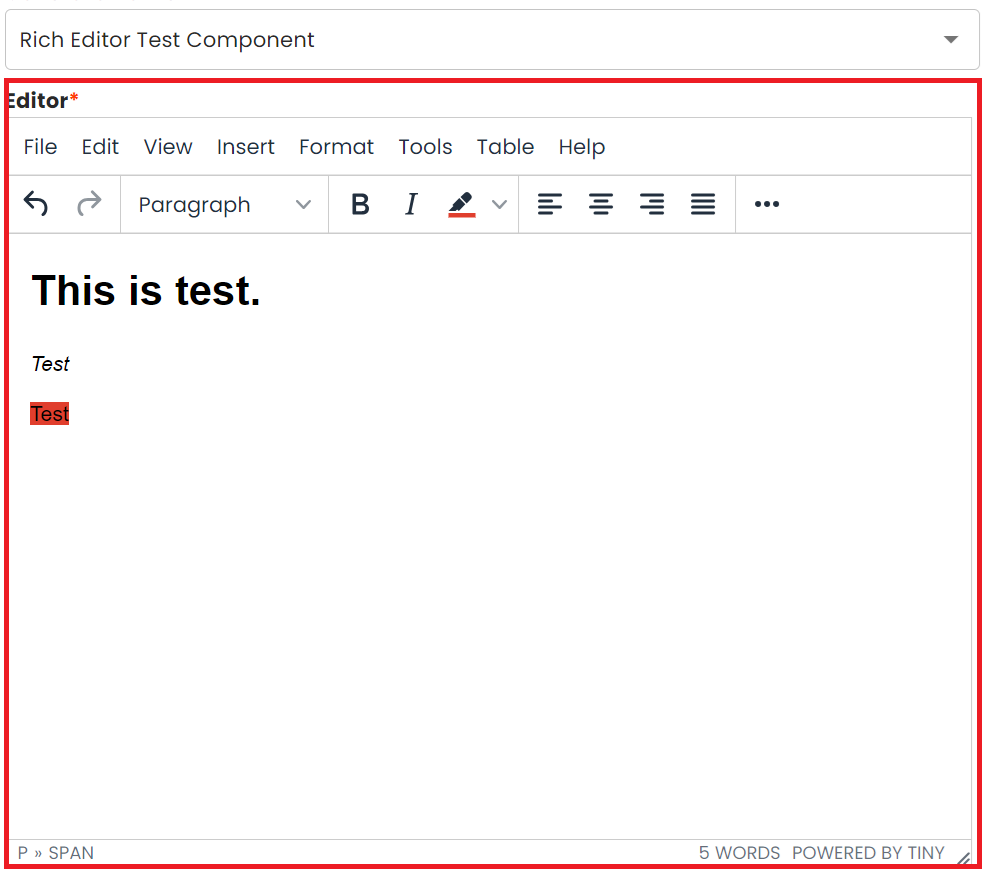990x869 pixels.
Task: Click the Undo arrow icon
Action: [36, 205]
